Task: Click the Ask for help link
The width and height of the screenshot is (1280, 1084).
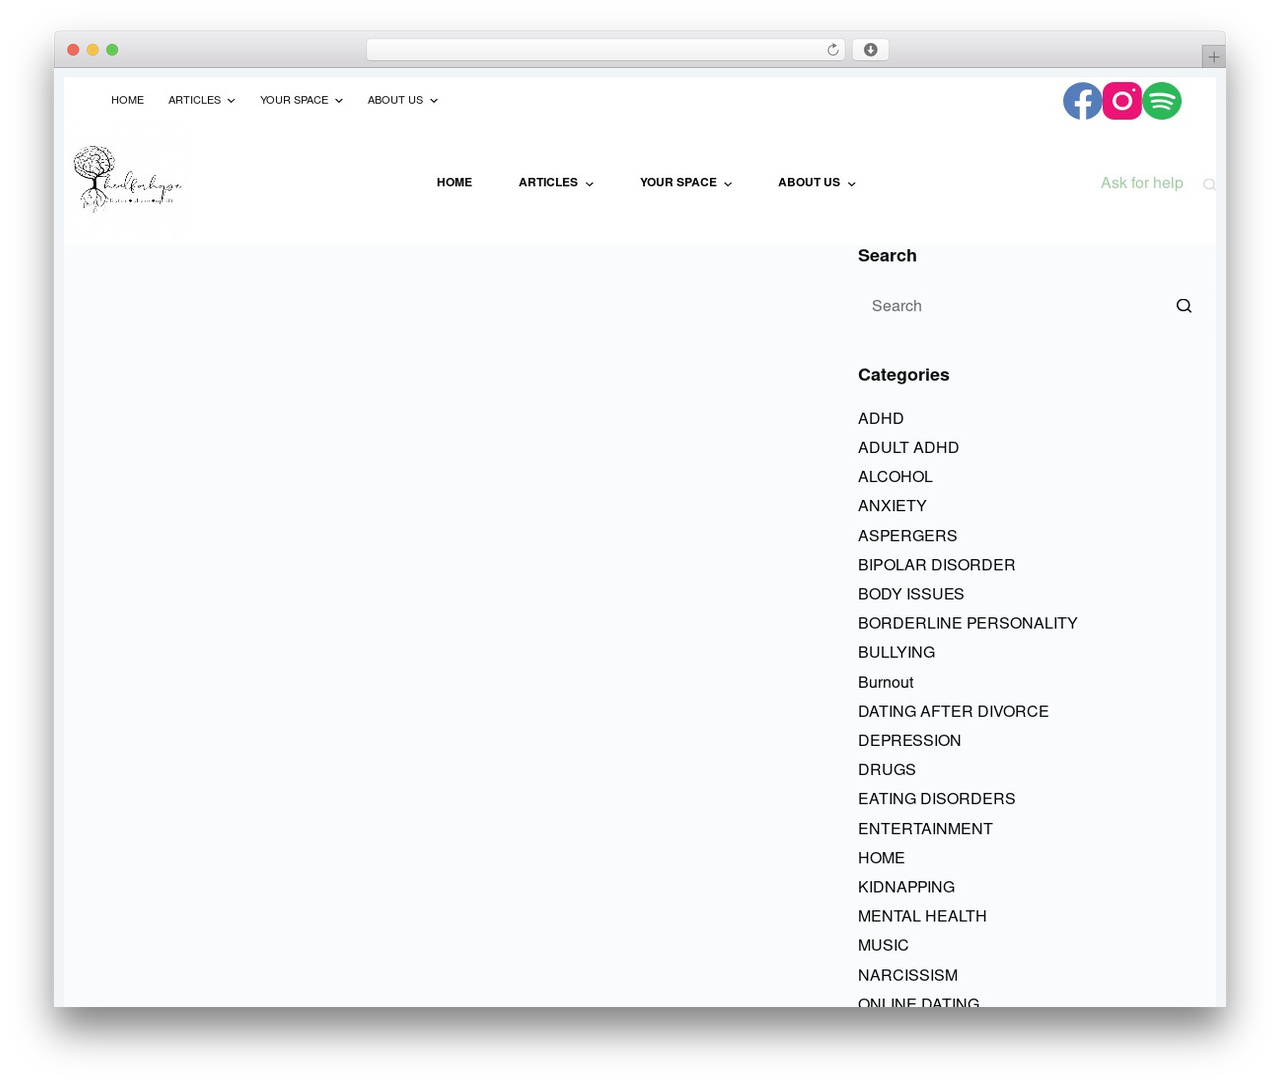Action: pyautogui.click(x=1142, y=183)
